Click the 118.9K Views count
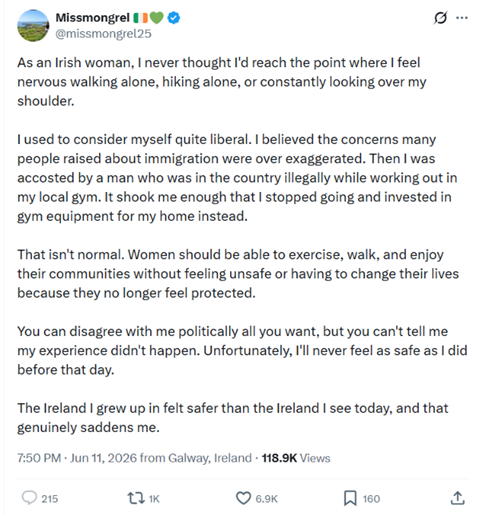Viewport: 488px width, 515px height. [x=296, y=458]
